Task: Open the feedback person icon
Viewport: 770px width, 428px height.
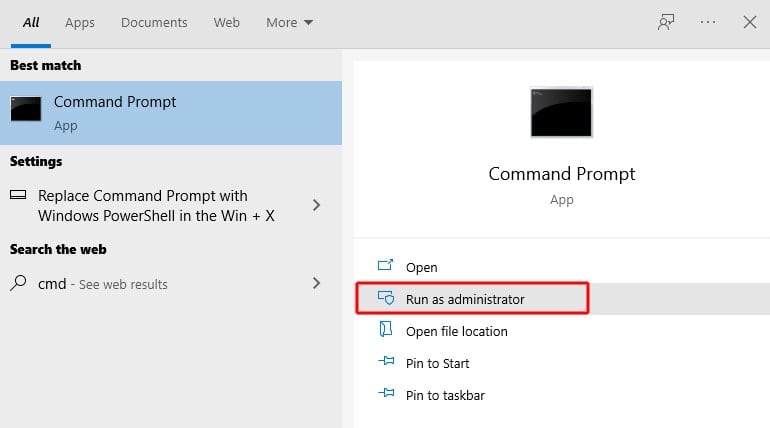Action: tap(666, 22)
